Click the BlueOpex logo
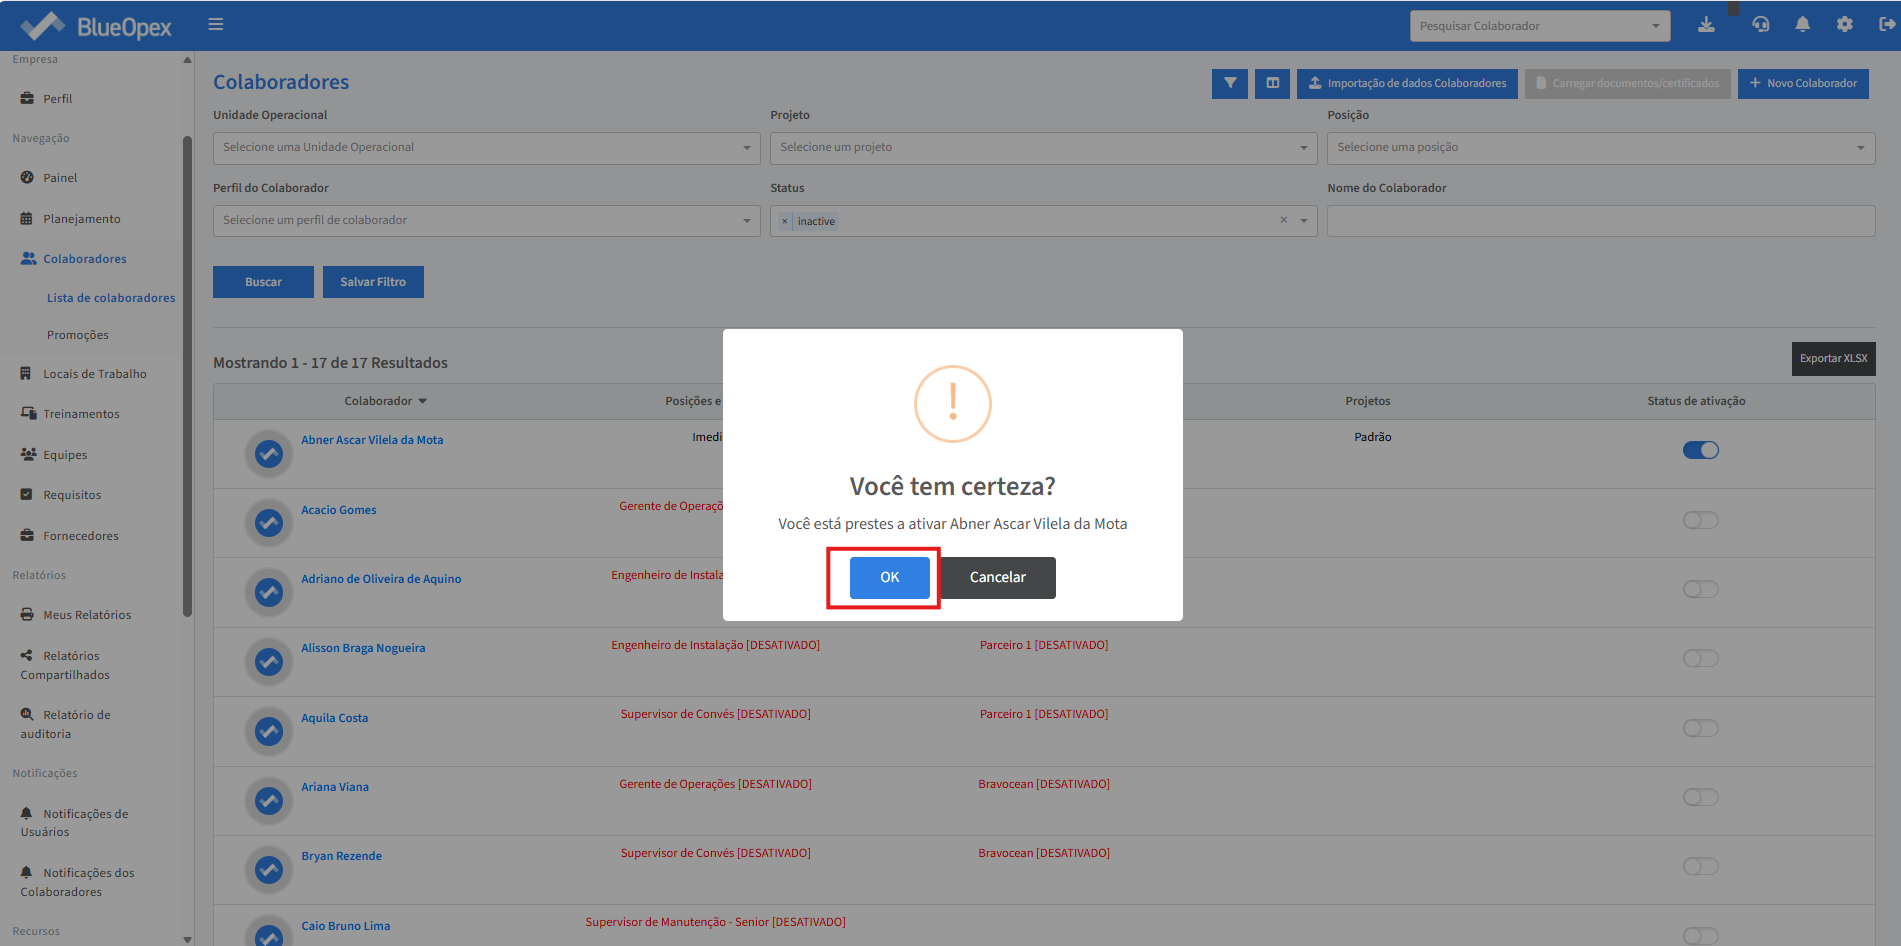The width and height of the screenshot is (1901, 946). coord(96,26)
